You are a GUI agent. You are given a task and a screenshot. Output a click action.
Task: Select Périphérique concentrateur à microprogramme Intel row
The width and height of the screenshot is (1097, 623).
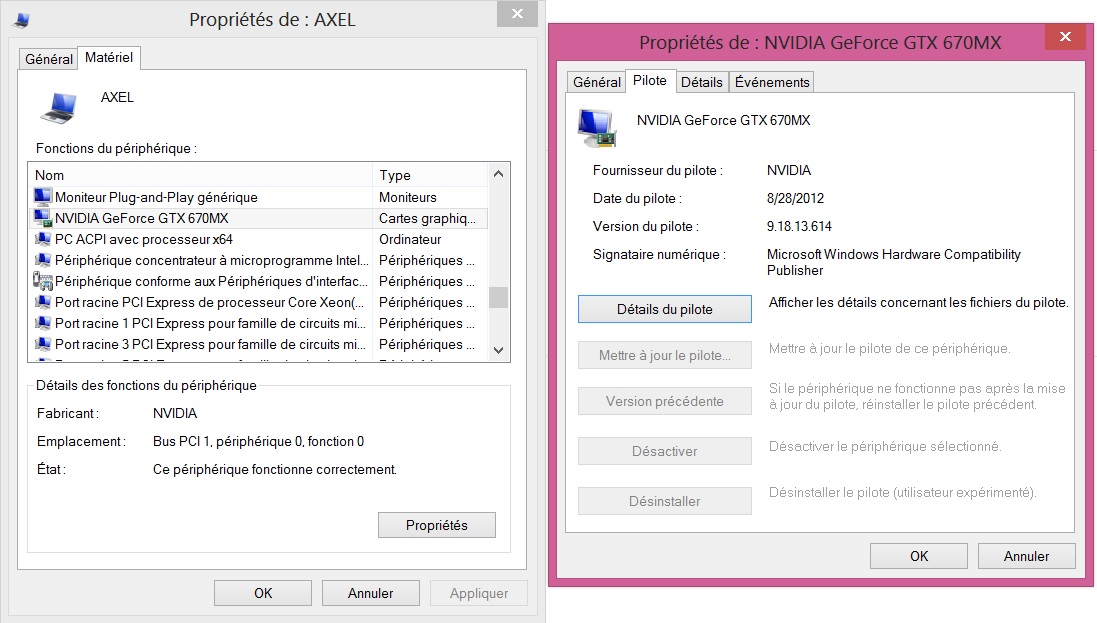coord(260,260)
